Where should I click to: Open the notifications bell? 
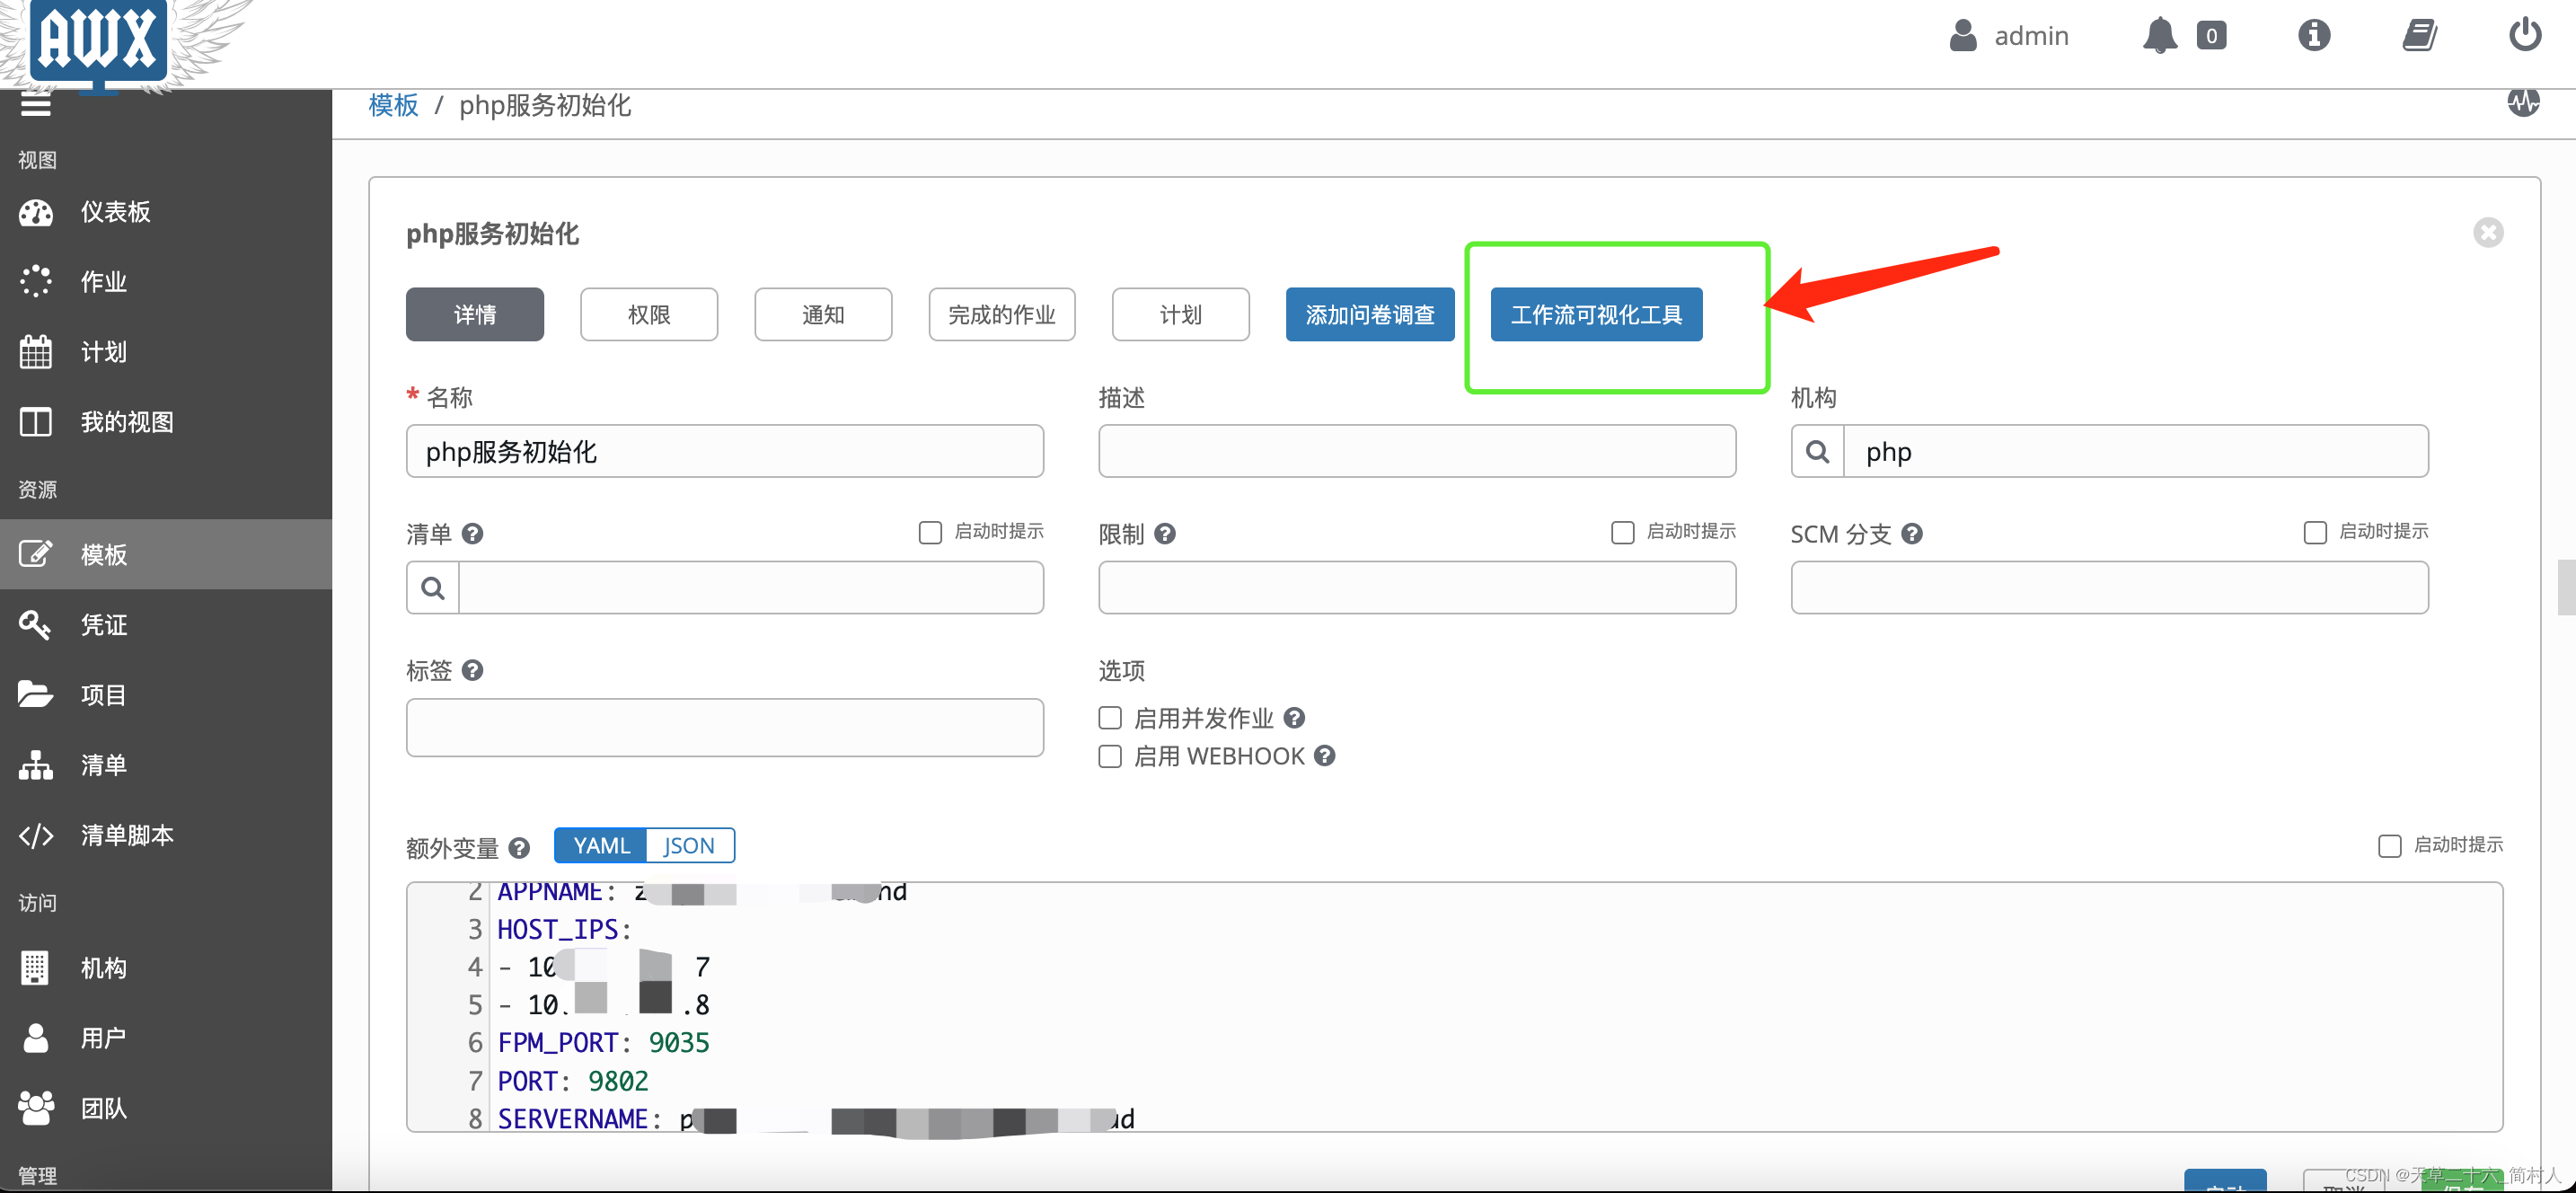pos(2159,36)
